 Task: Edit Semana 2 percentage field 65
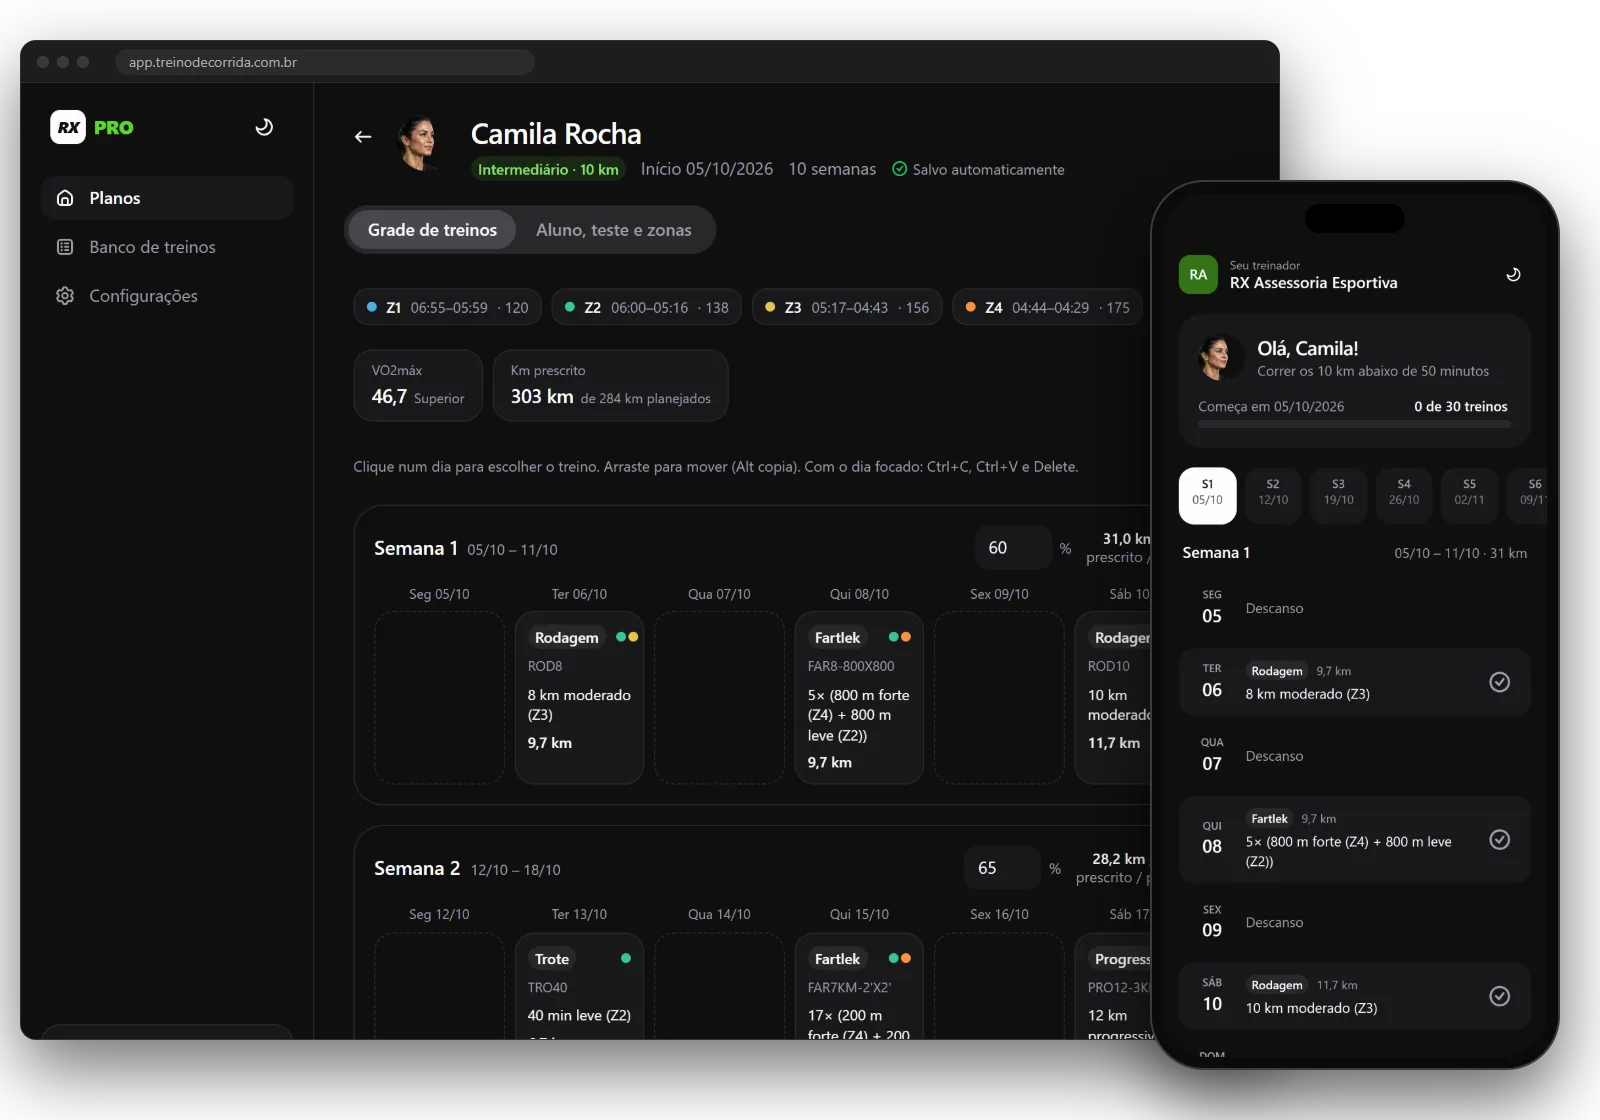tap(1002, 868)
